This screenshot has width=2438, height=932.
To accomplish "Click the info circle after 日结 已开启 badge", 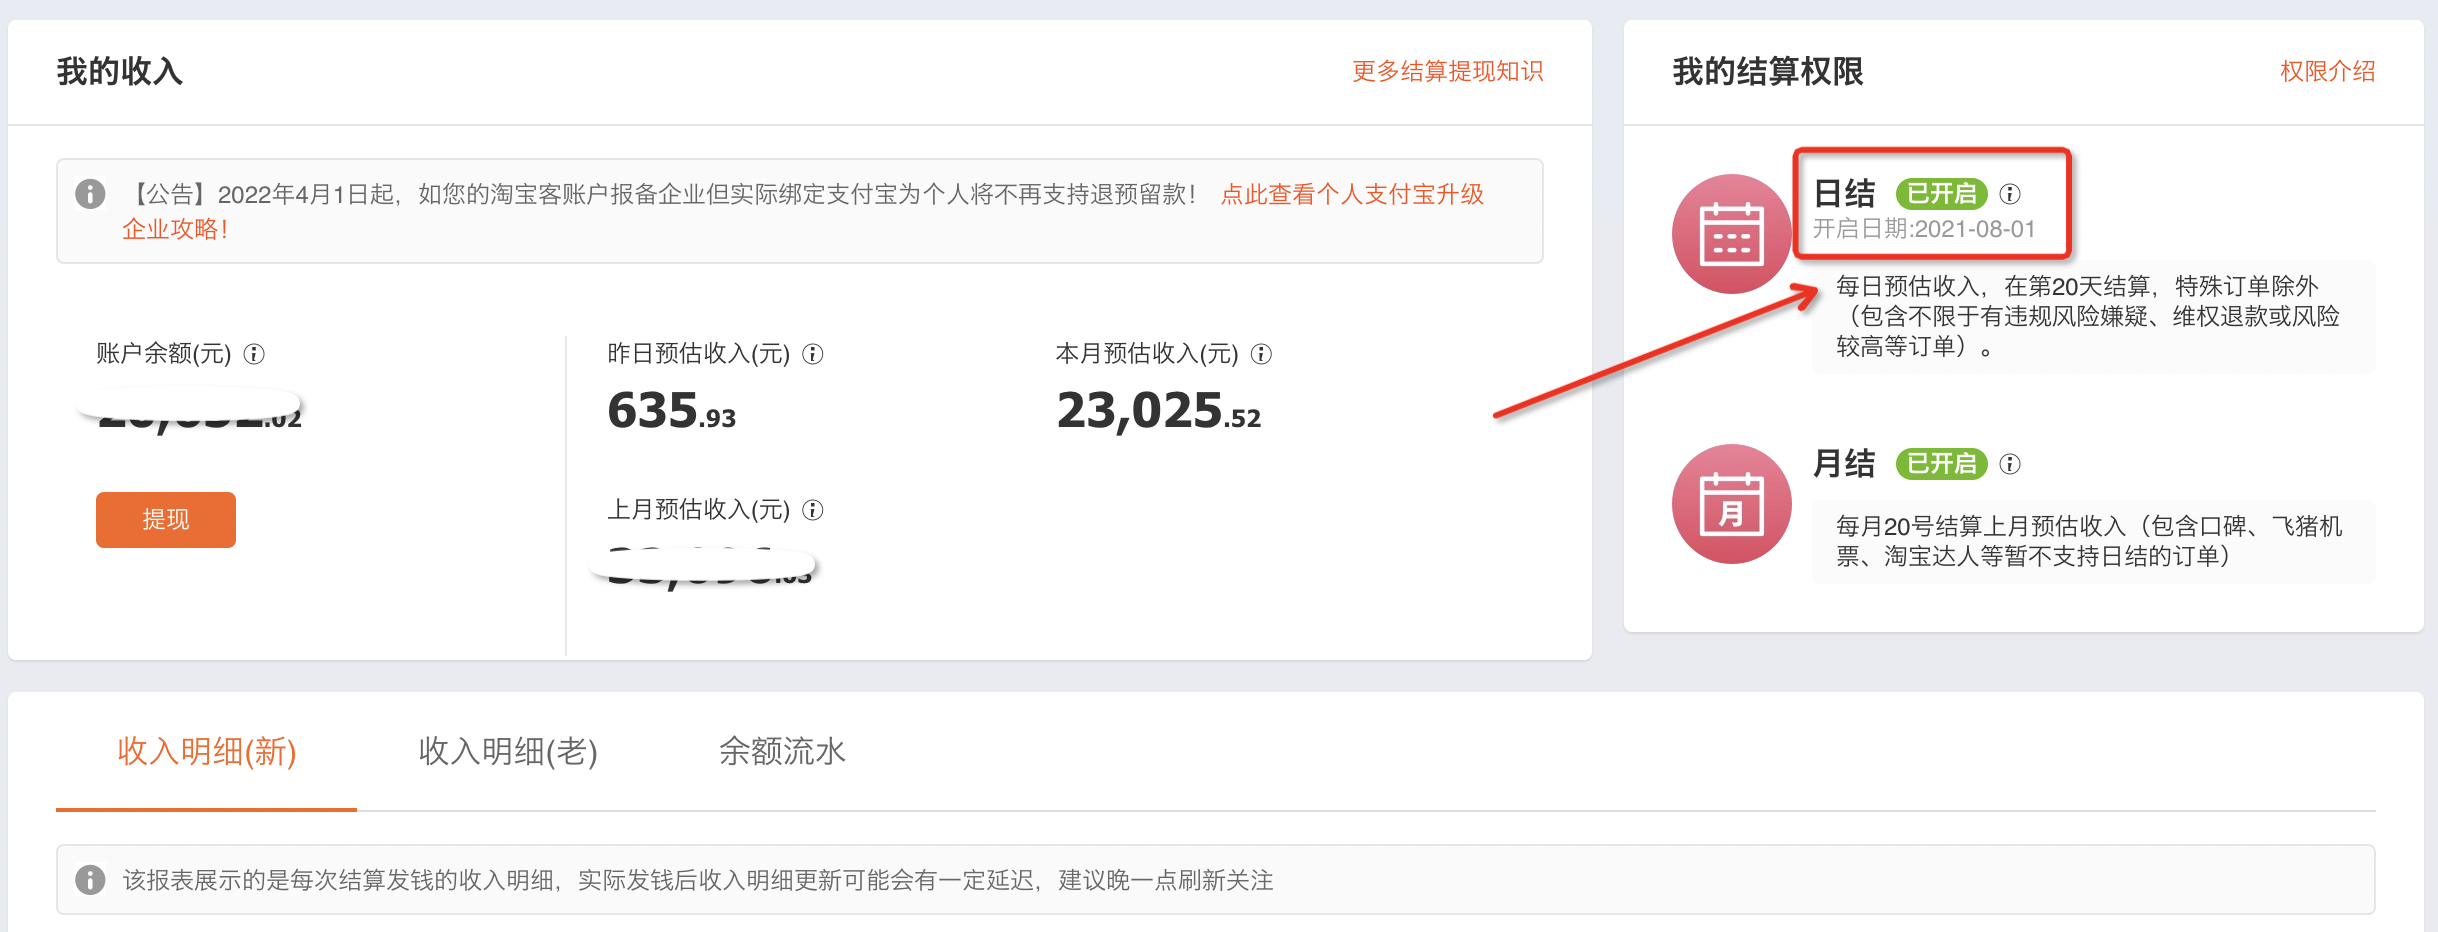I will (x=2008, y=193).
